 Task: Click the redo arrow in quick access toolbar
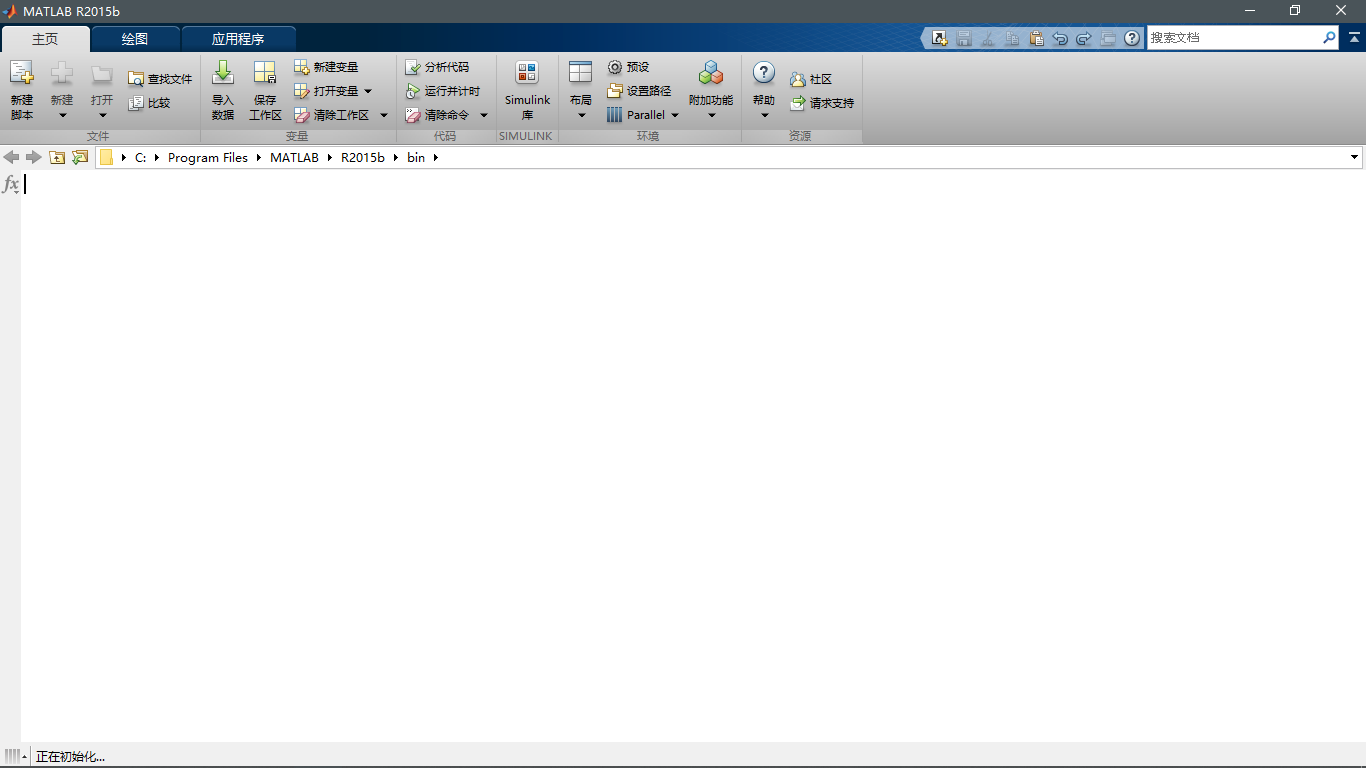pyautogui.click(x=1084, y=38)
